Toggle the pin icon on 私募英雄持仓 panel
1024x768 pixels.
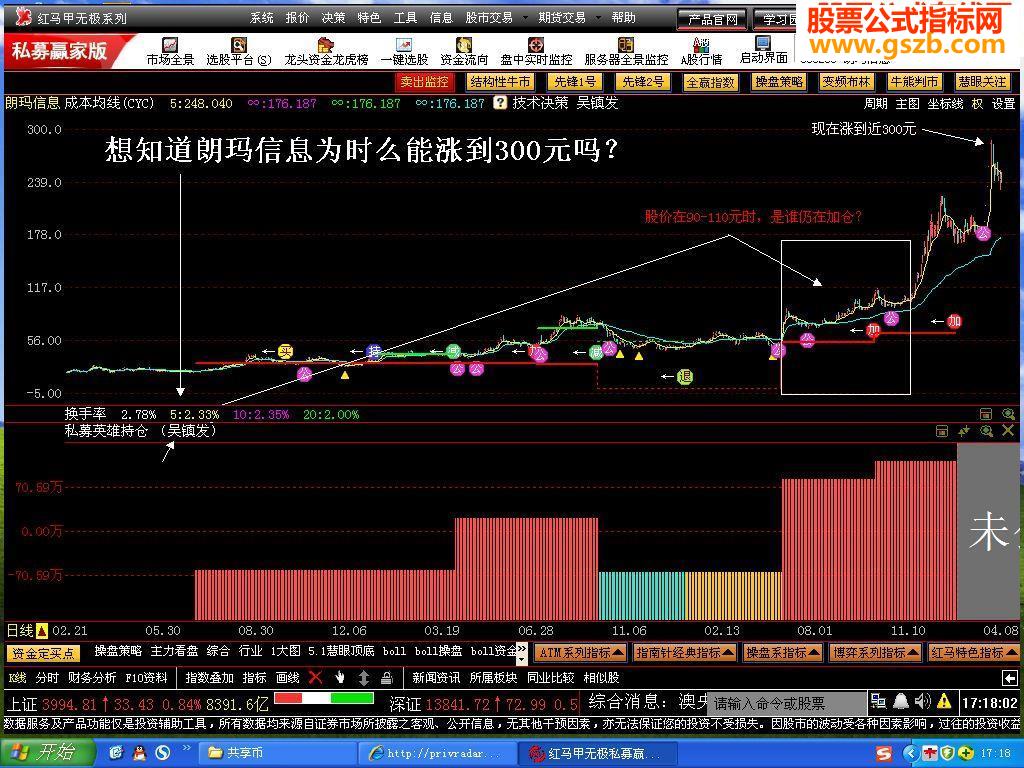[x=964, y=431]
